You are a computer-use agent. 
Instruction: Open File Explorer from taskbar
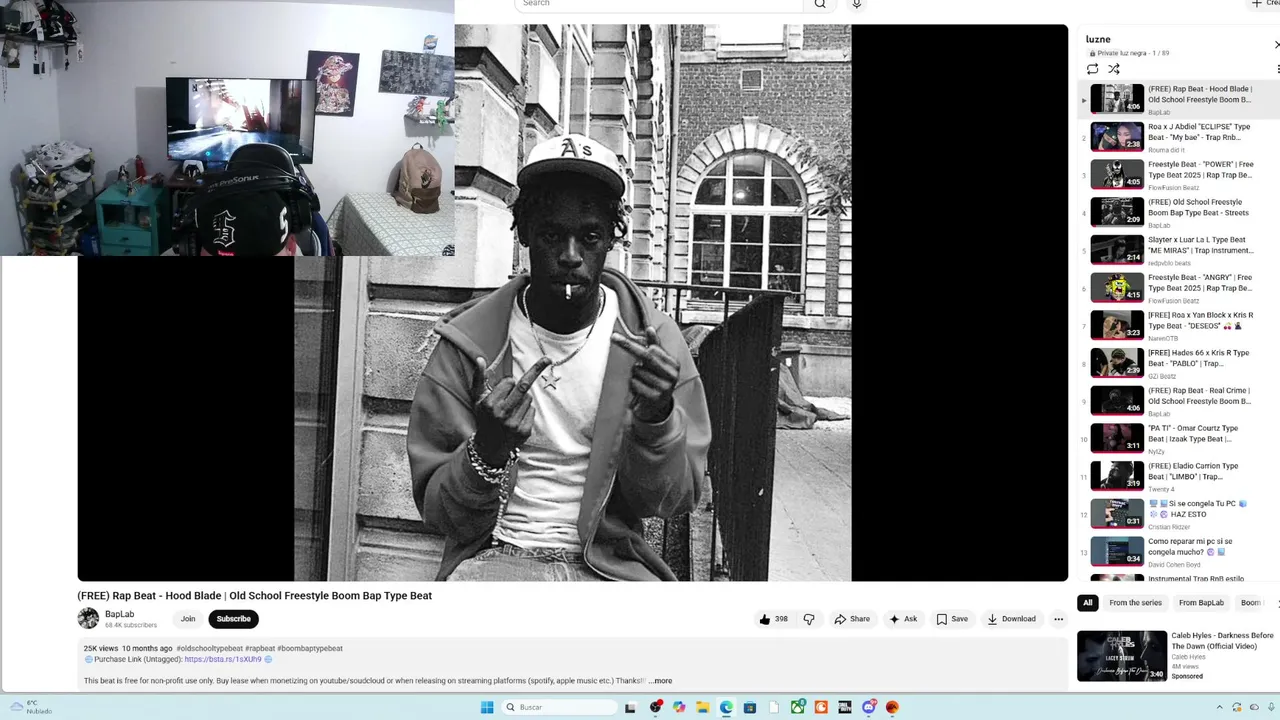pos(703,707)
